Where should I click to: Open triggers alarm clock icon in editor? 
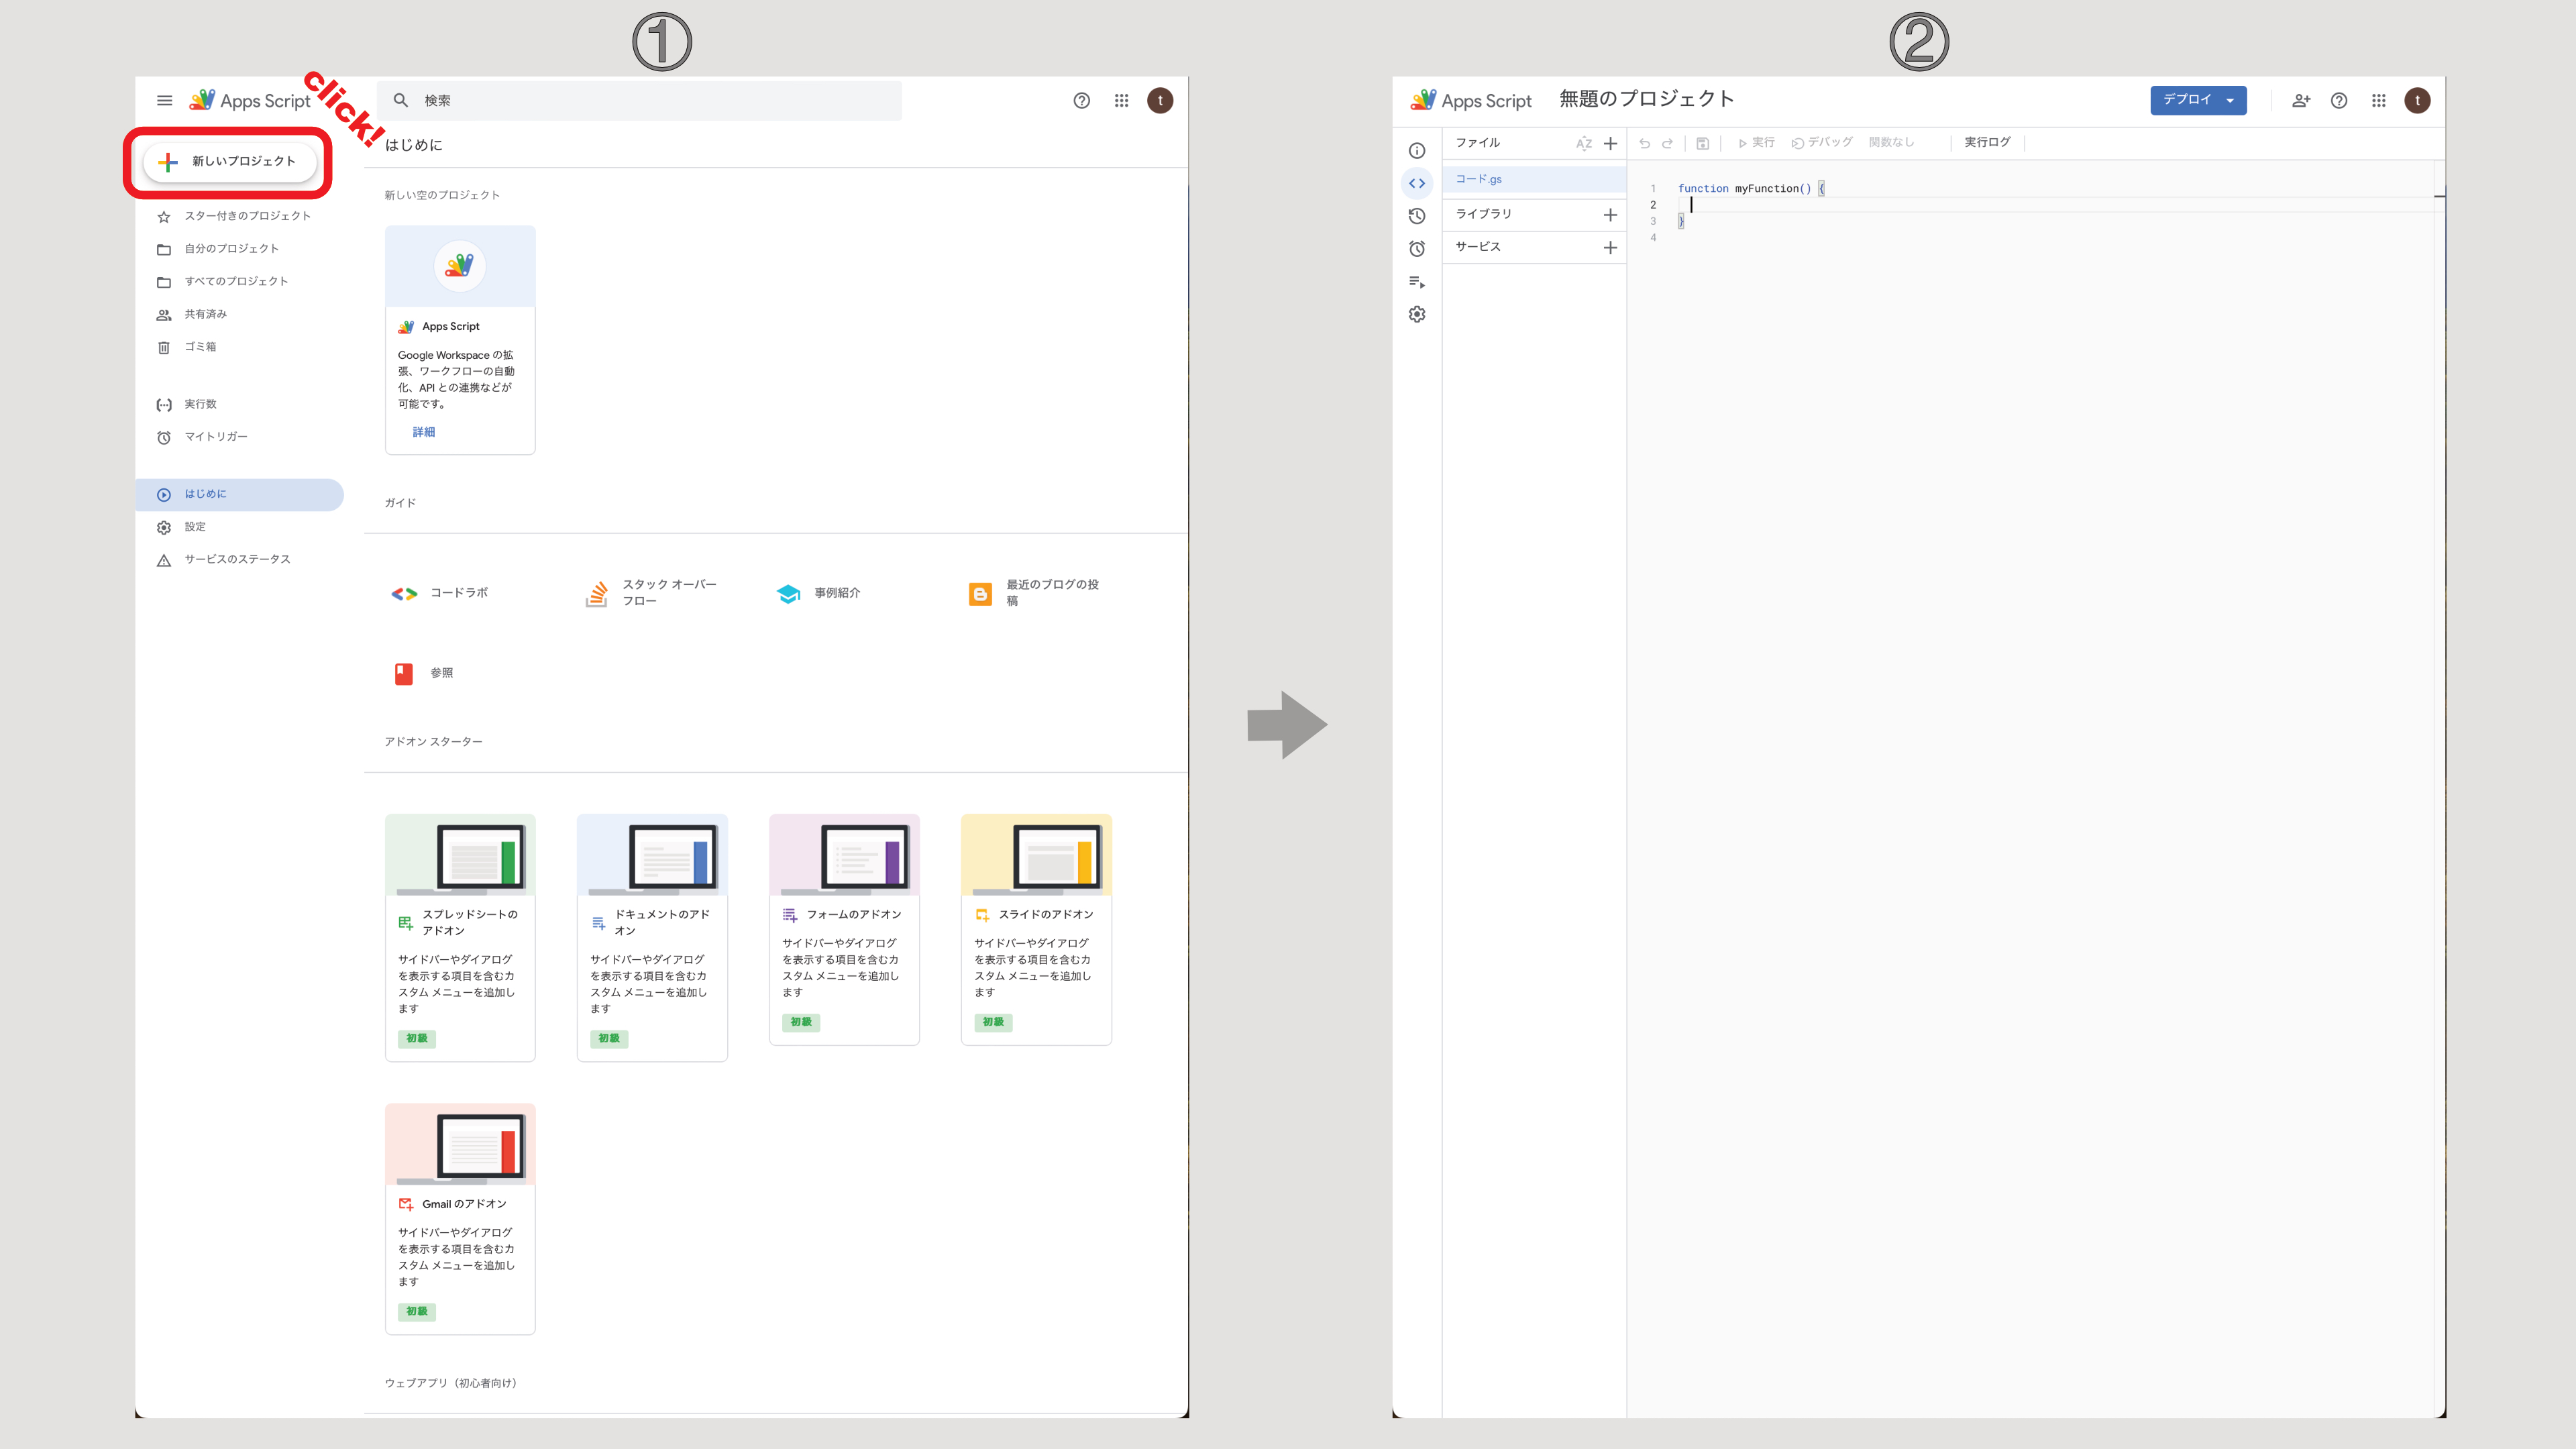point(1417,249)
